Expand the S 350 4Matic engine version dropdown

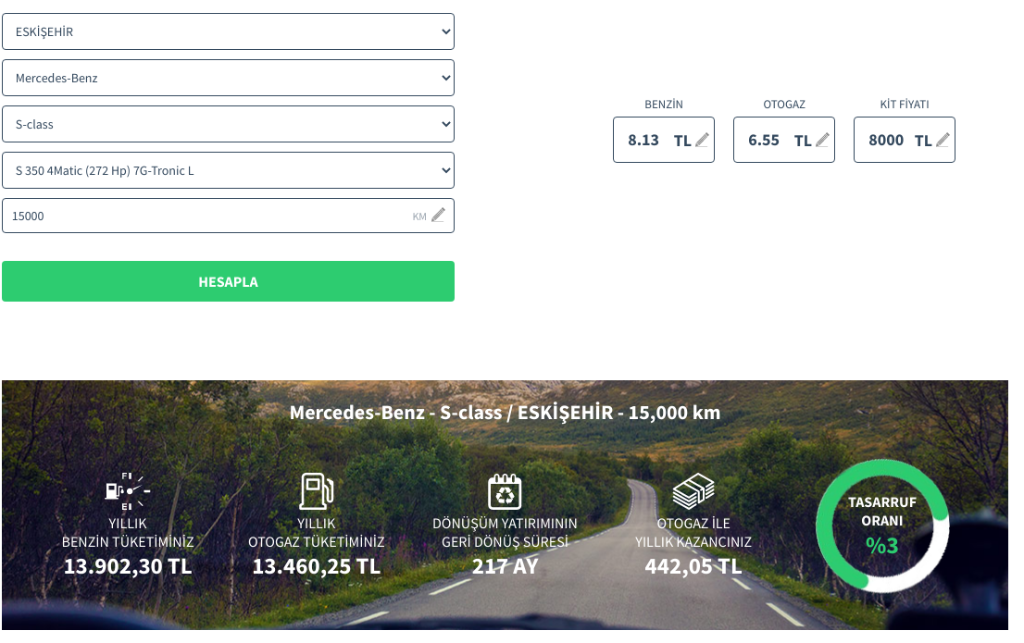coord(228,171)
